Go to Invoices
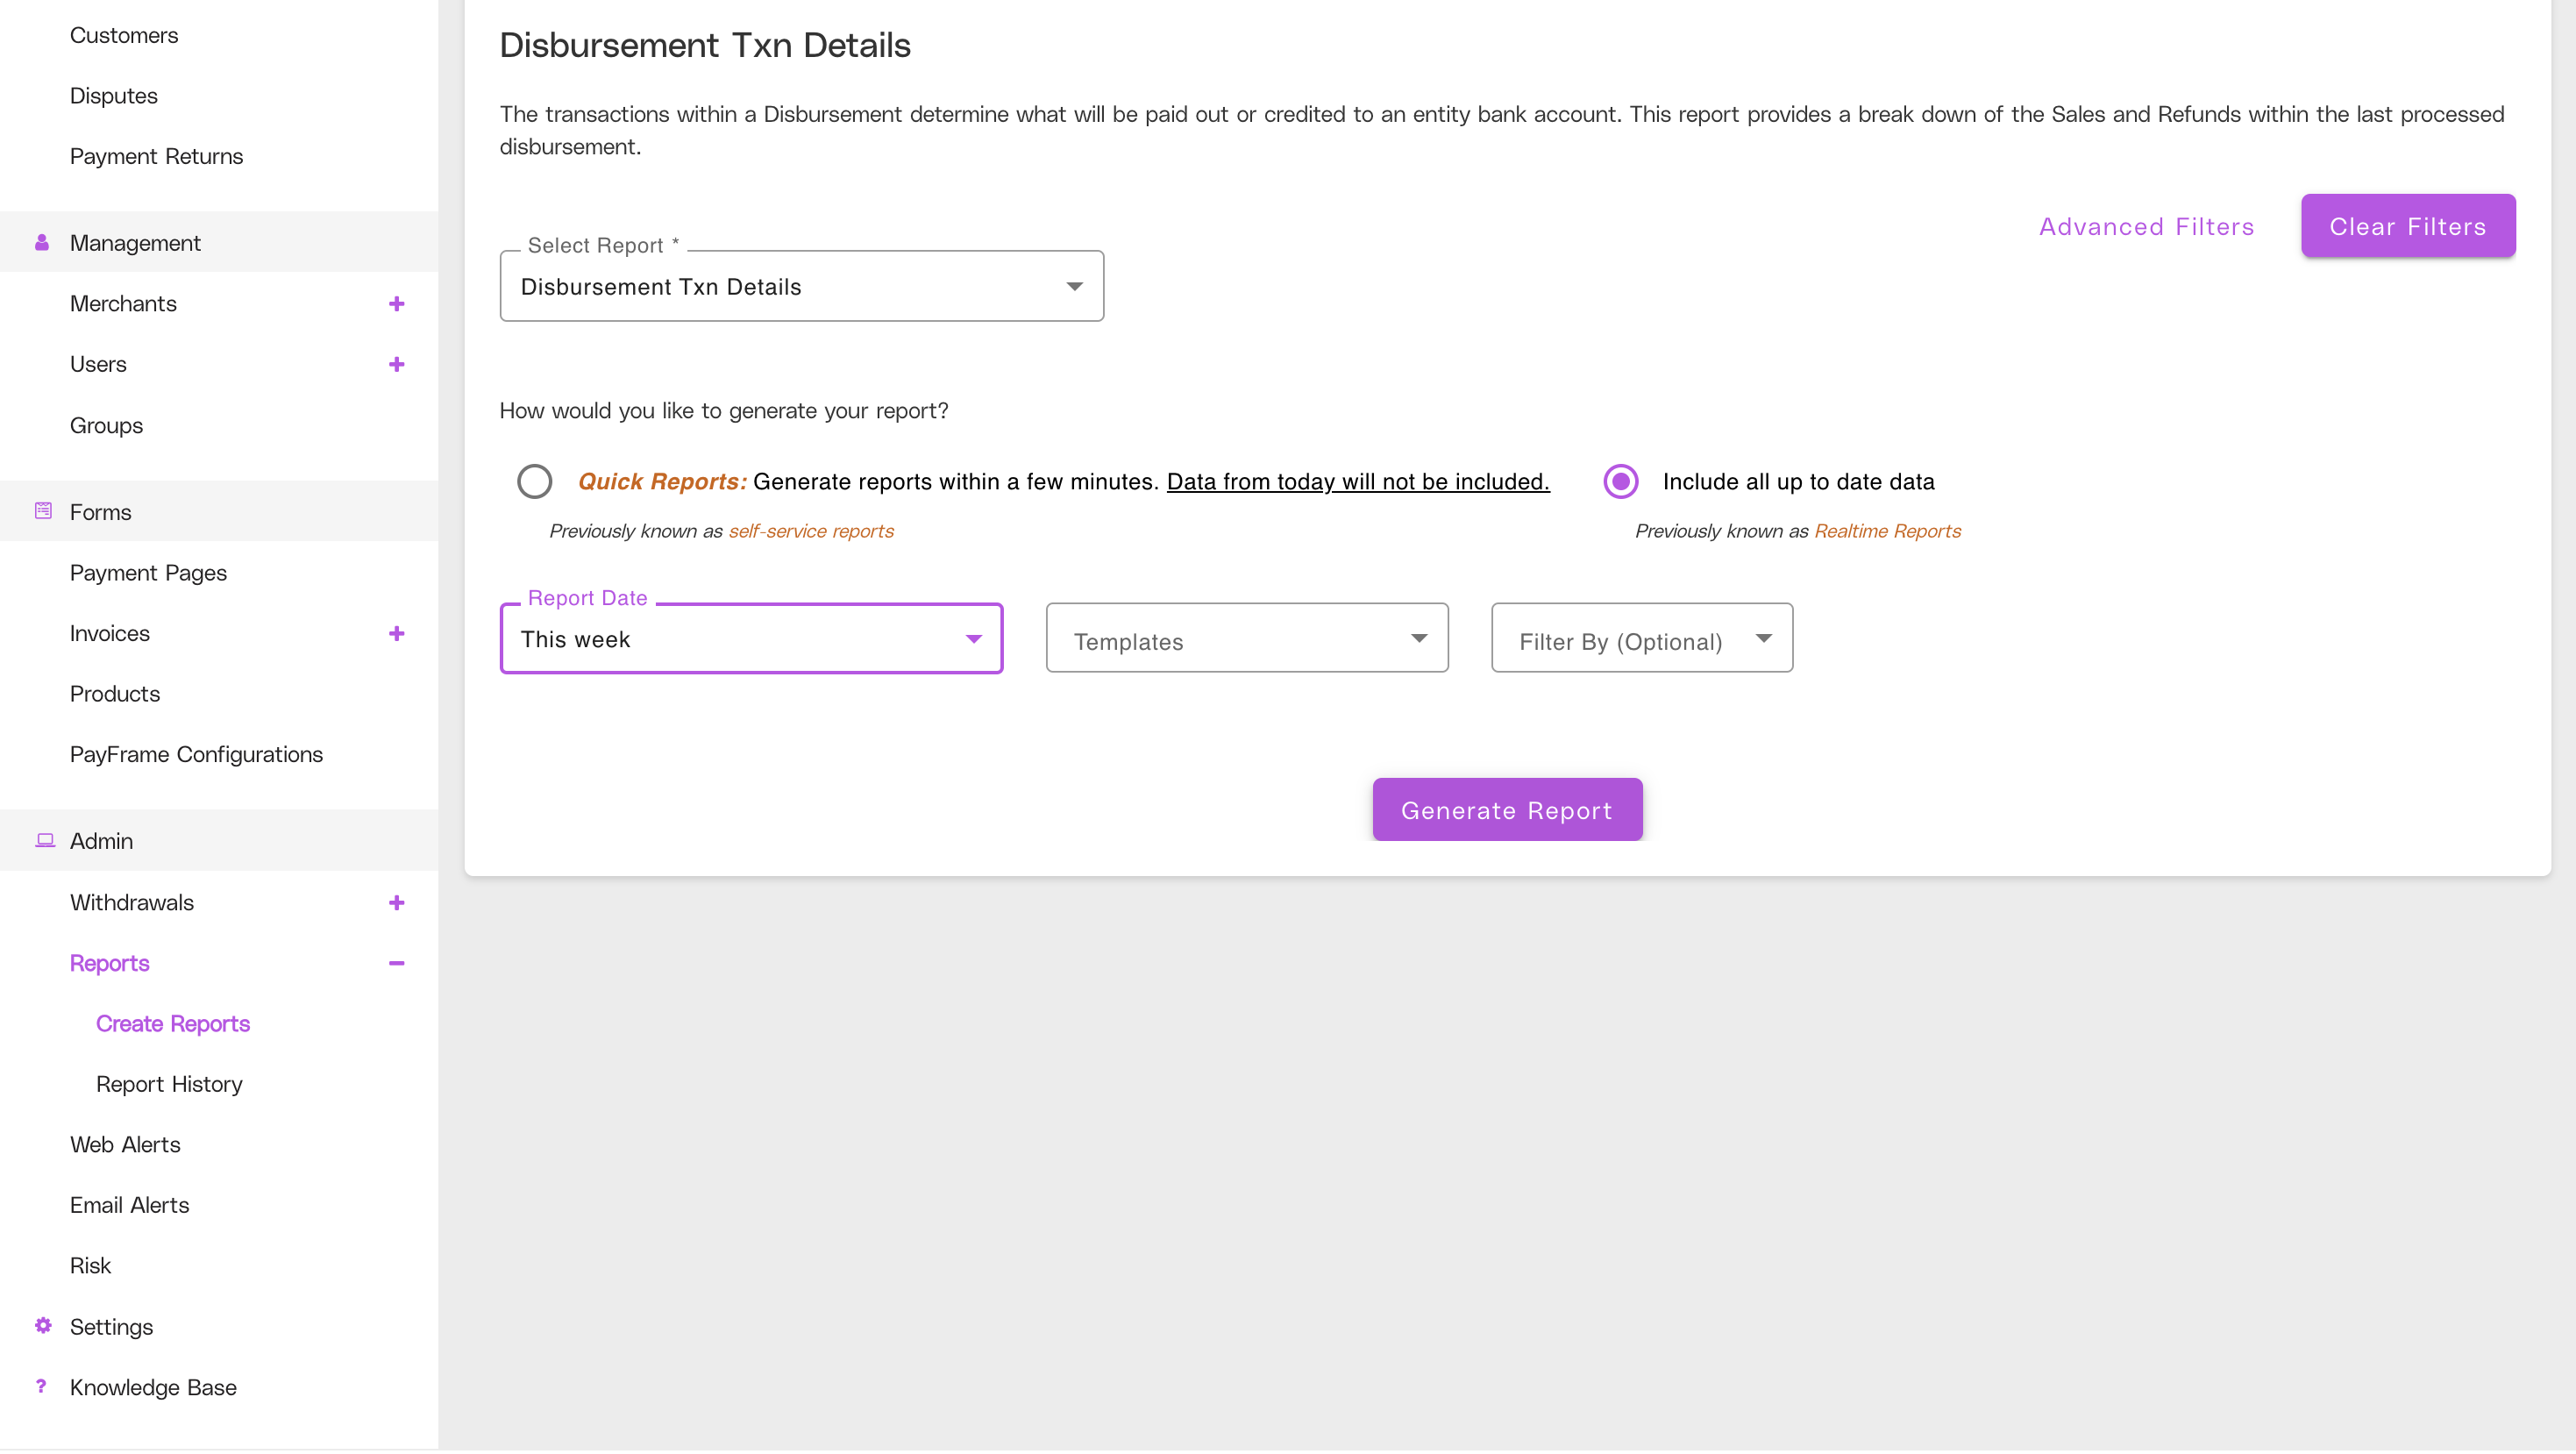Viewport: 2576px width, 1454px height. 110,633
